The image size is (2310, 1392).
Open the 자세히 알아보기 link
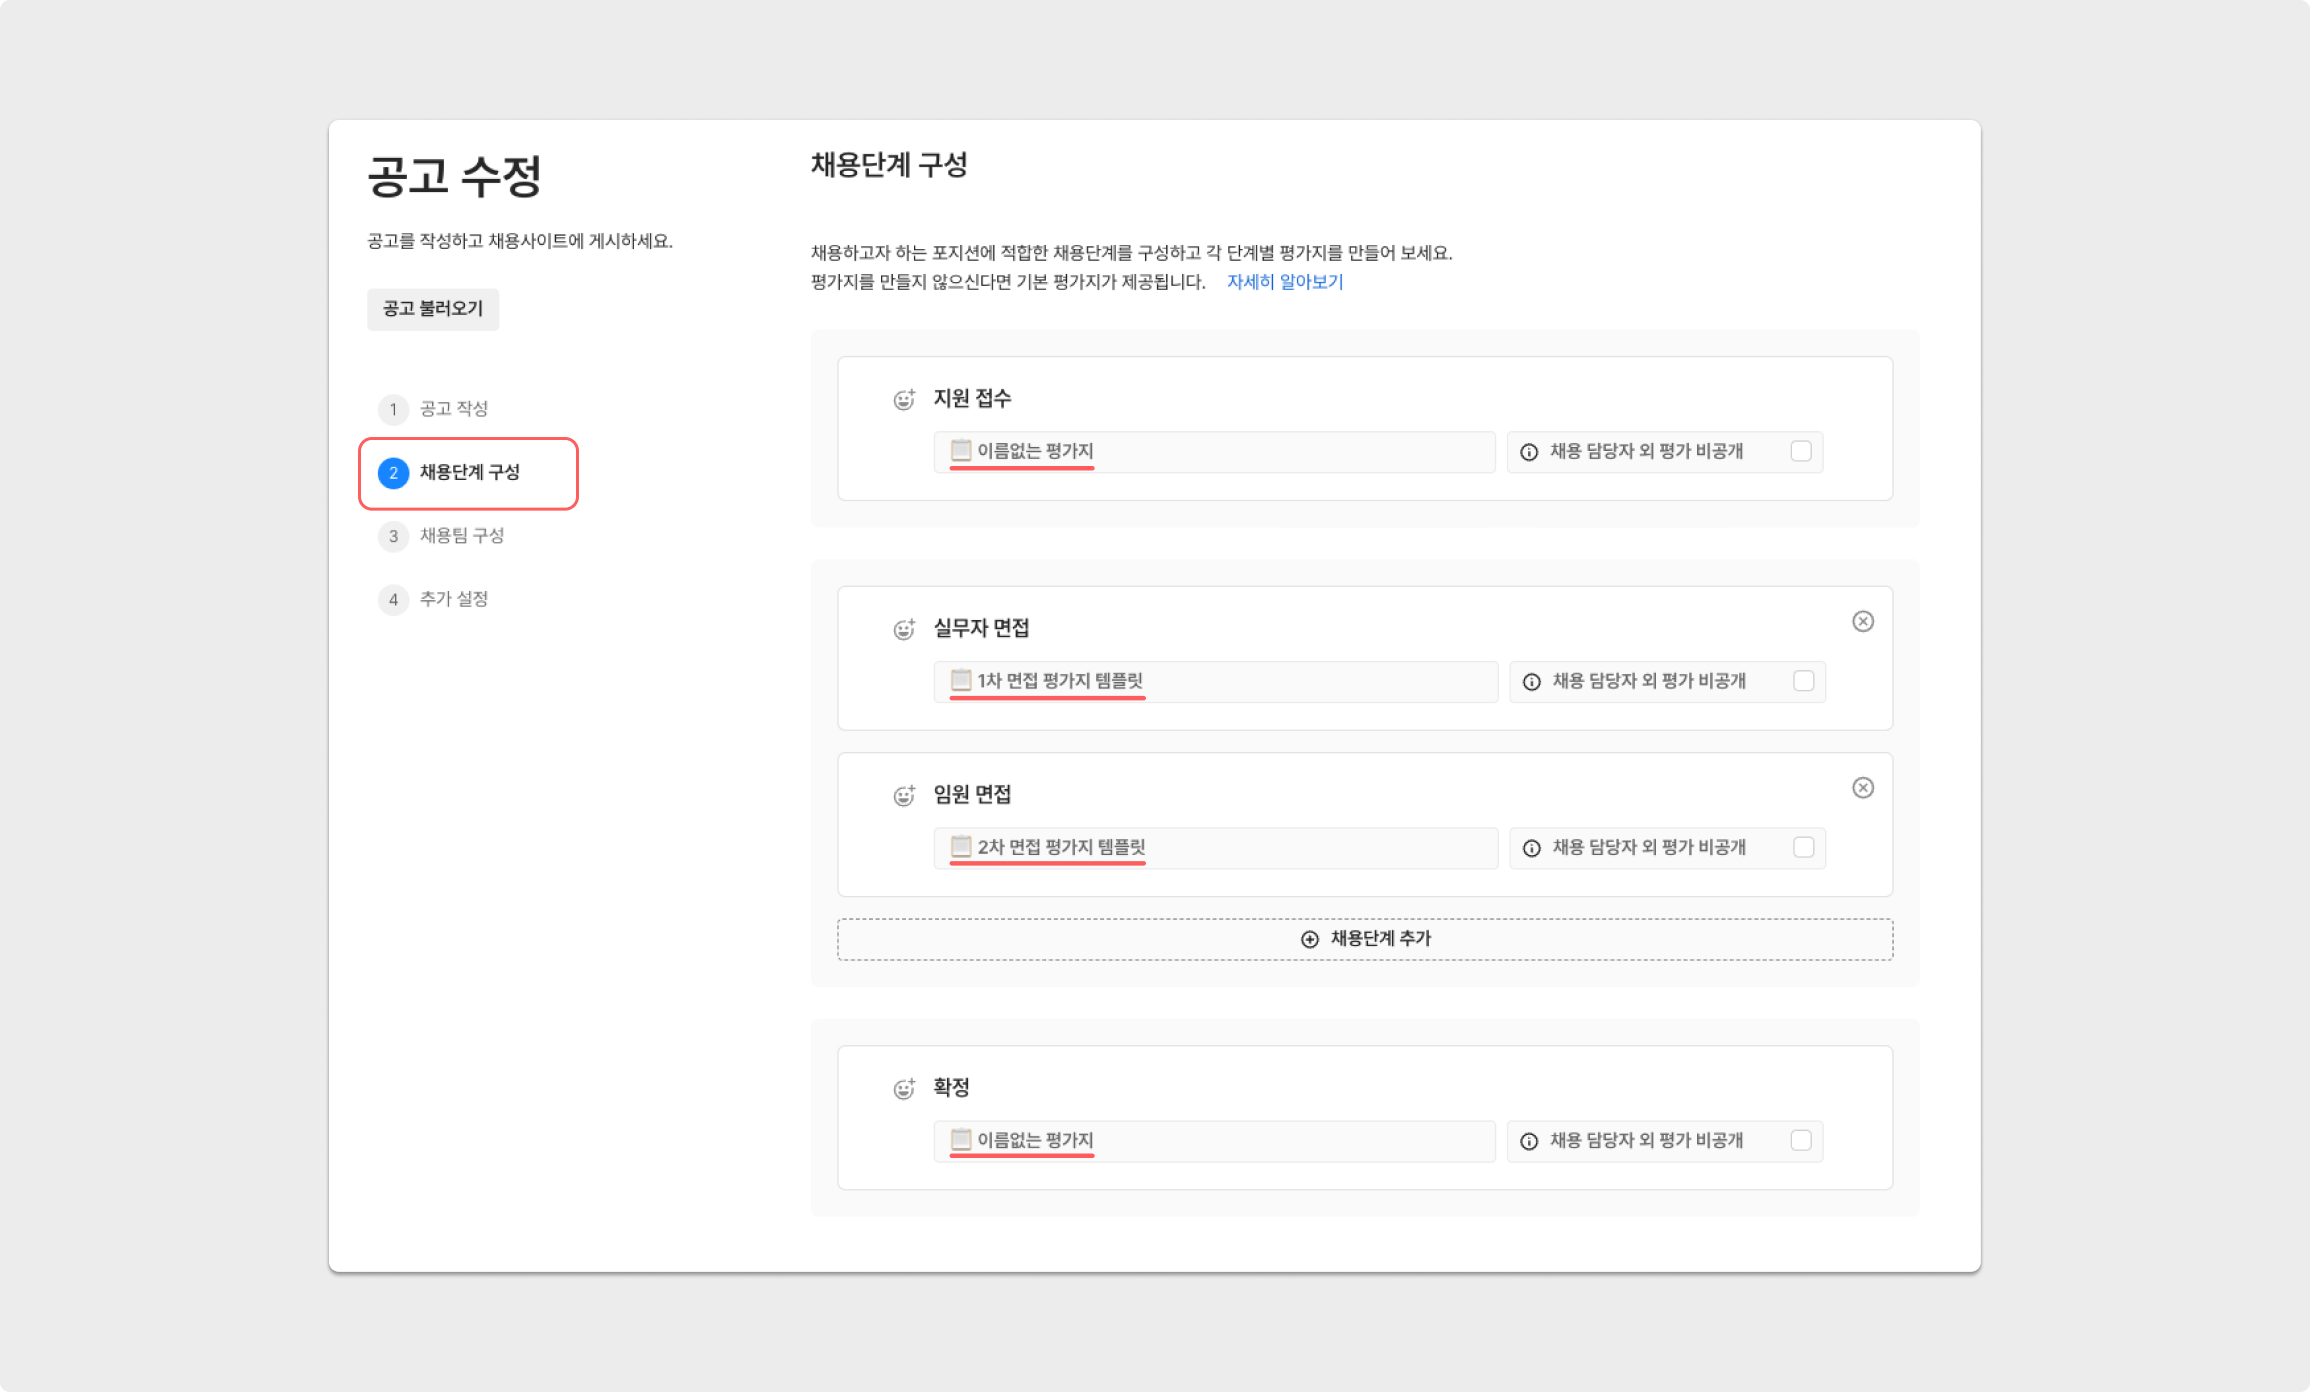pos(1284,282)
